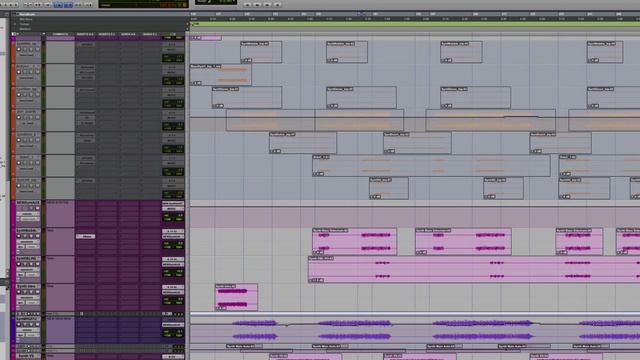Click the SENDS F-J column header
Image resolution: width=640 pixels, height=360 pixels.
pyautogui.click(x=150, y=34)
